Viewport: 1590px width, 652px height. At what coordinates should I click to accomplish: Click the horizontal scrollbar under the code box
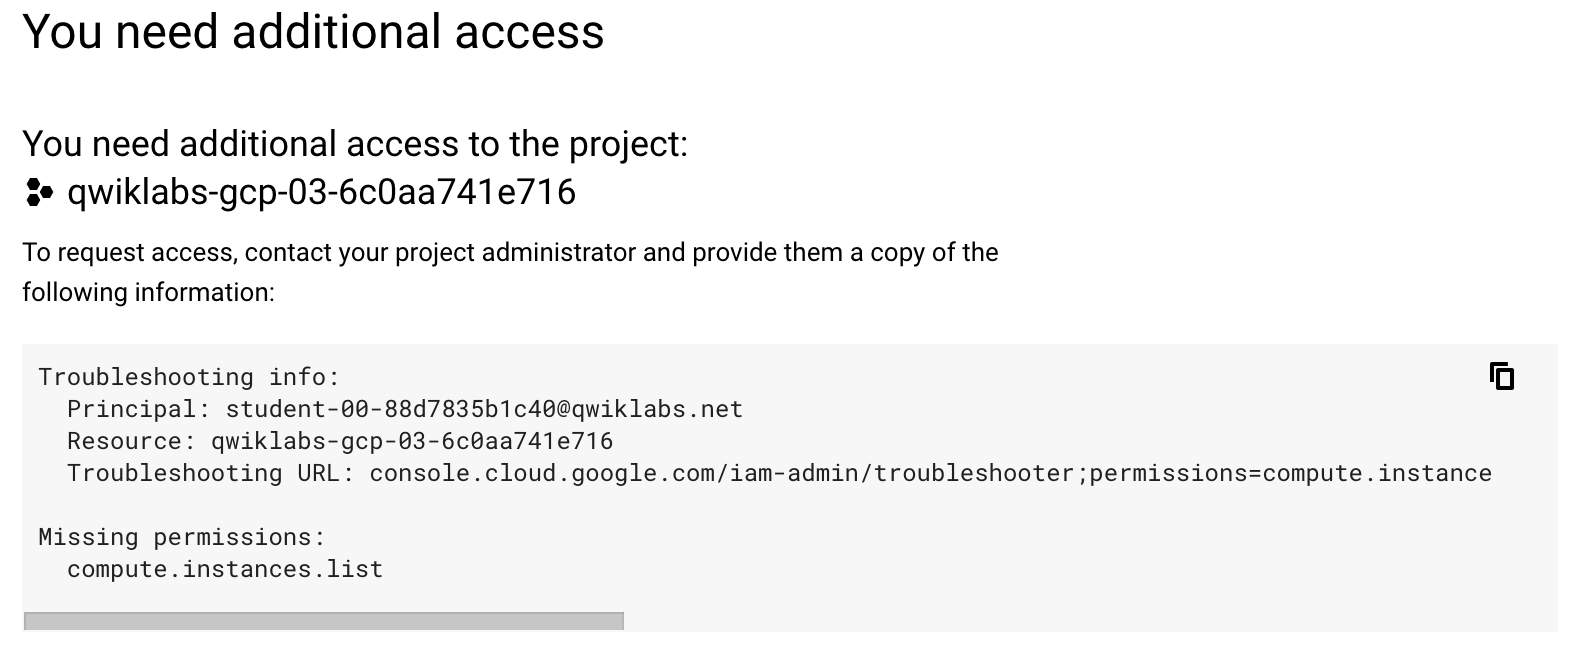(323, 621)
